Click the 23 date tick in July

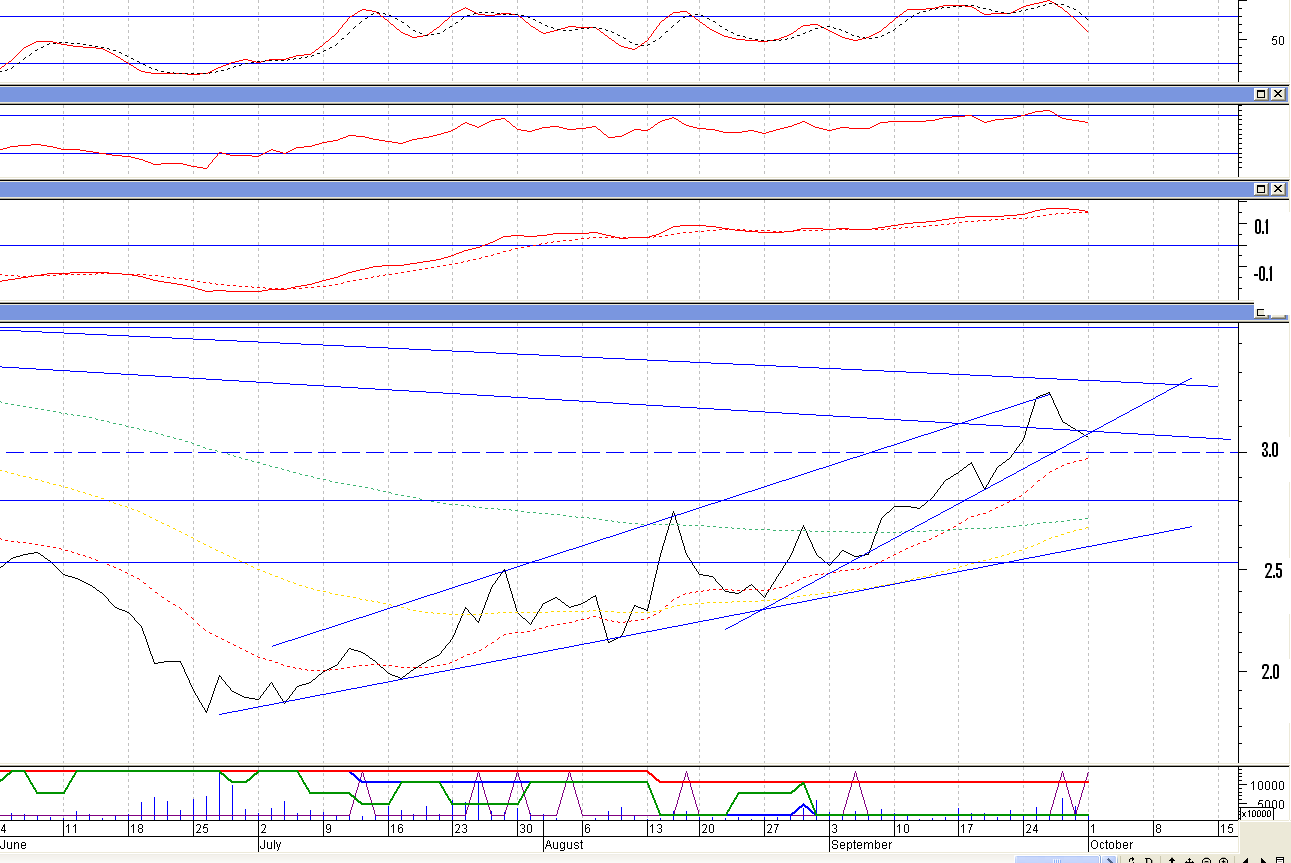(461, 829)
